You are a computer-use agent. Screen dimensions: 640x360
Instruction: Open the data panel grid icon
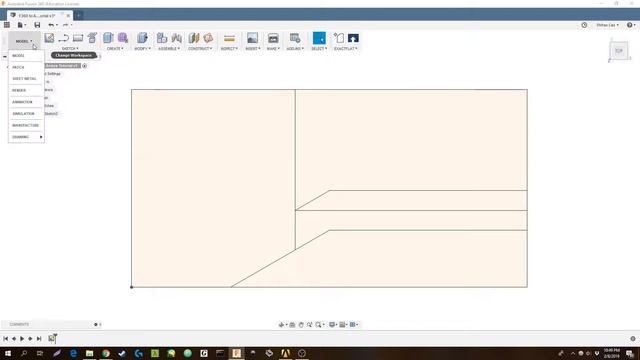click(x=7, y=25)
